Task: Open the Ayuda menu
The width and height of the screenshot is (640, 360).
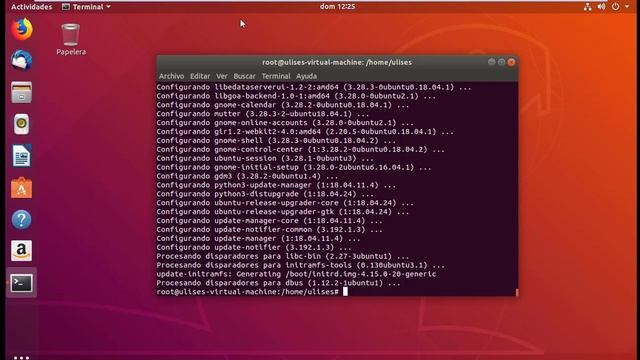Action: [x=307, y=76]
